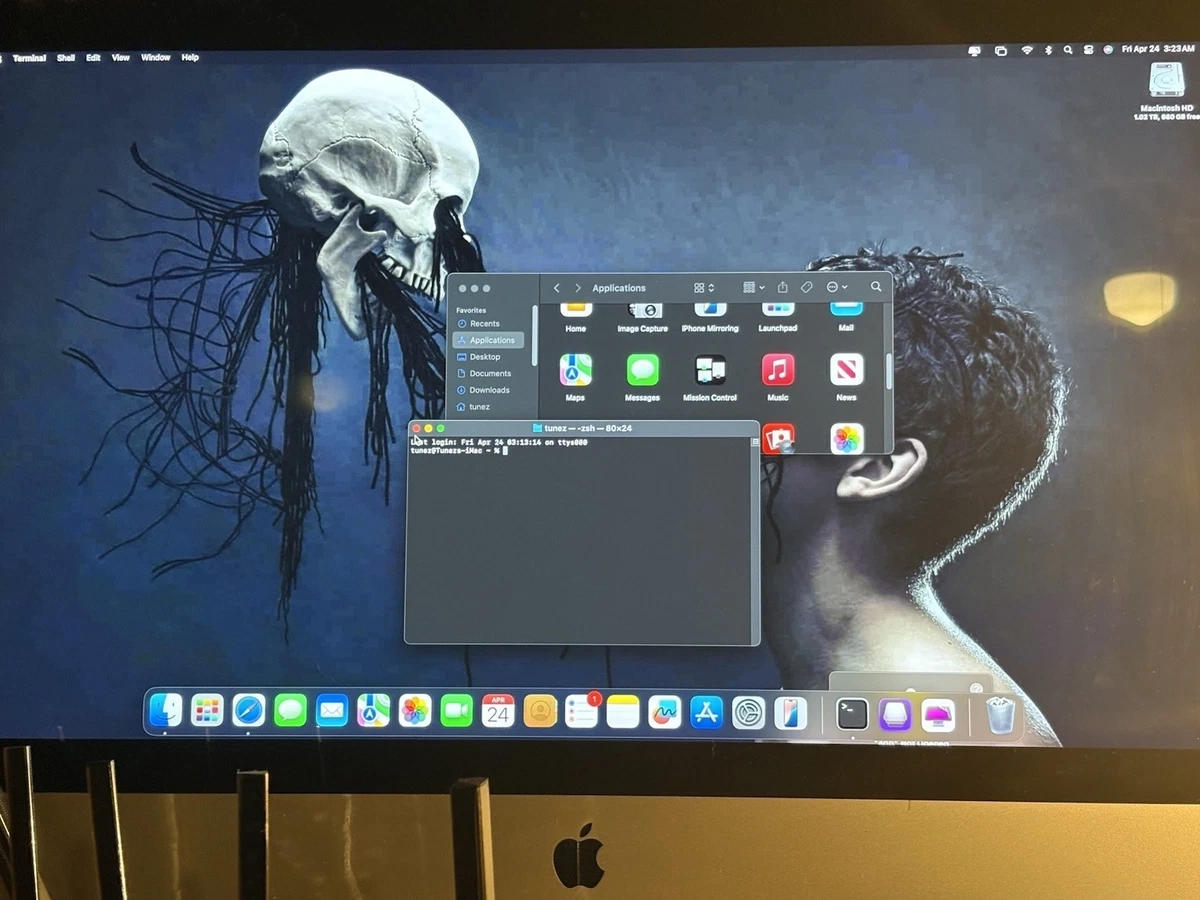Open Contacts from the Dock
Screen dimensions: 1200x900
click(x=540, y=711)
